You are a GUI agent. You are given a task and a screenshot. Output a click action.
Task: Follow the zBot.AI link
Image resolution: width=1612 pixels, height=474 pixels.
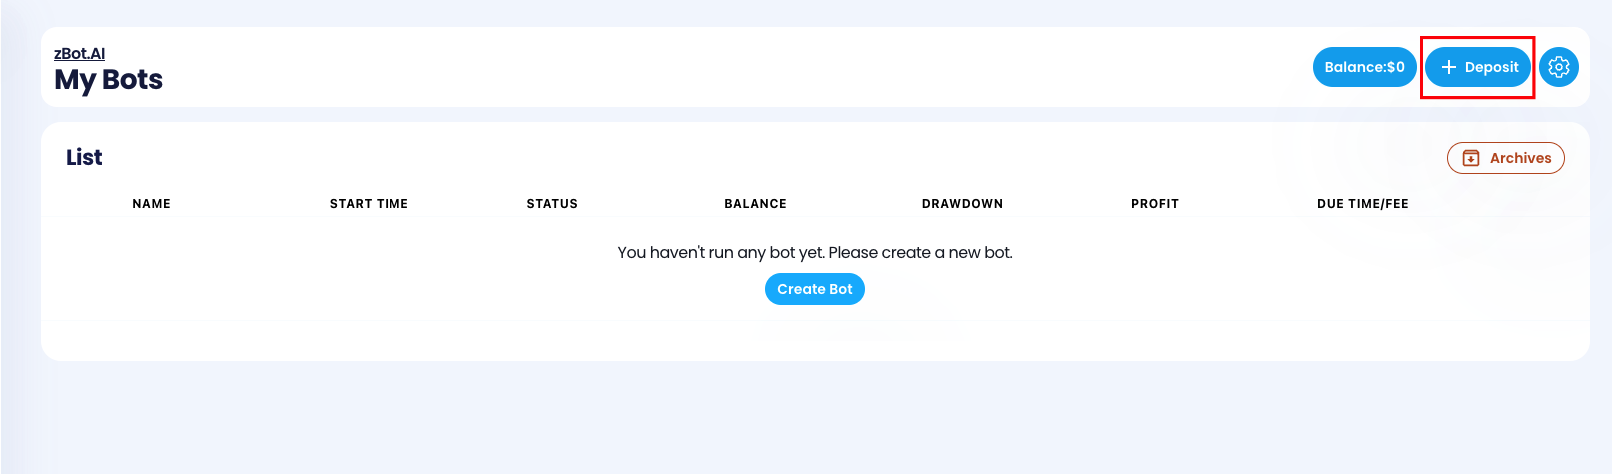tap(79, 53)
